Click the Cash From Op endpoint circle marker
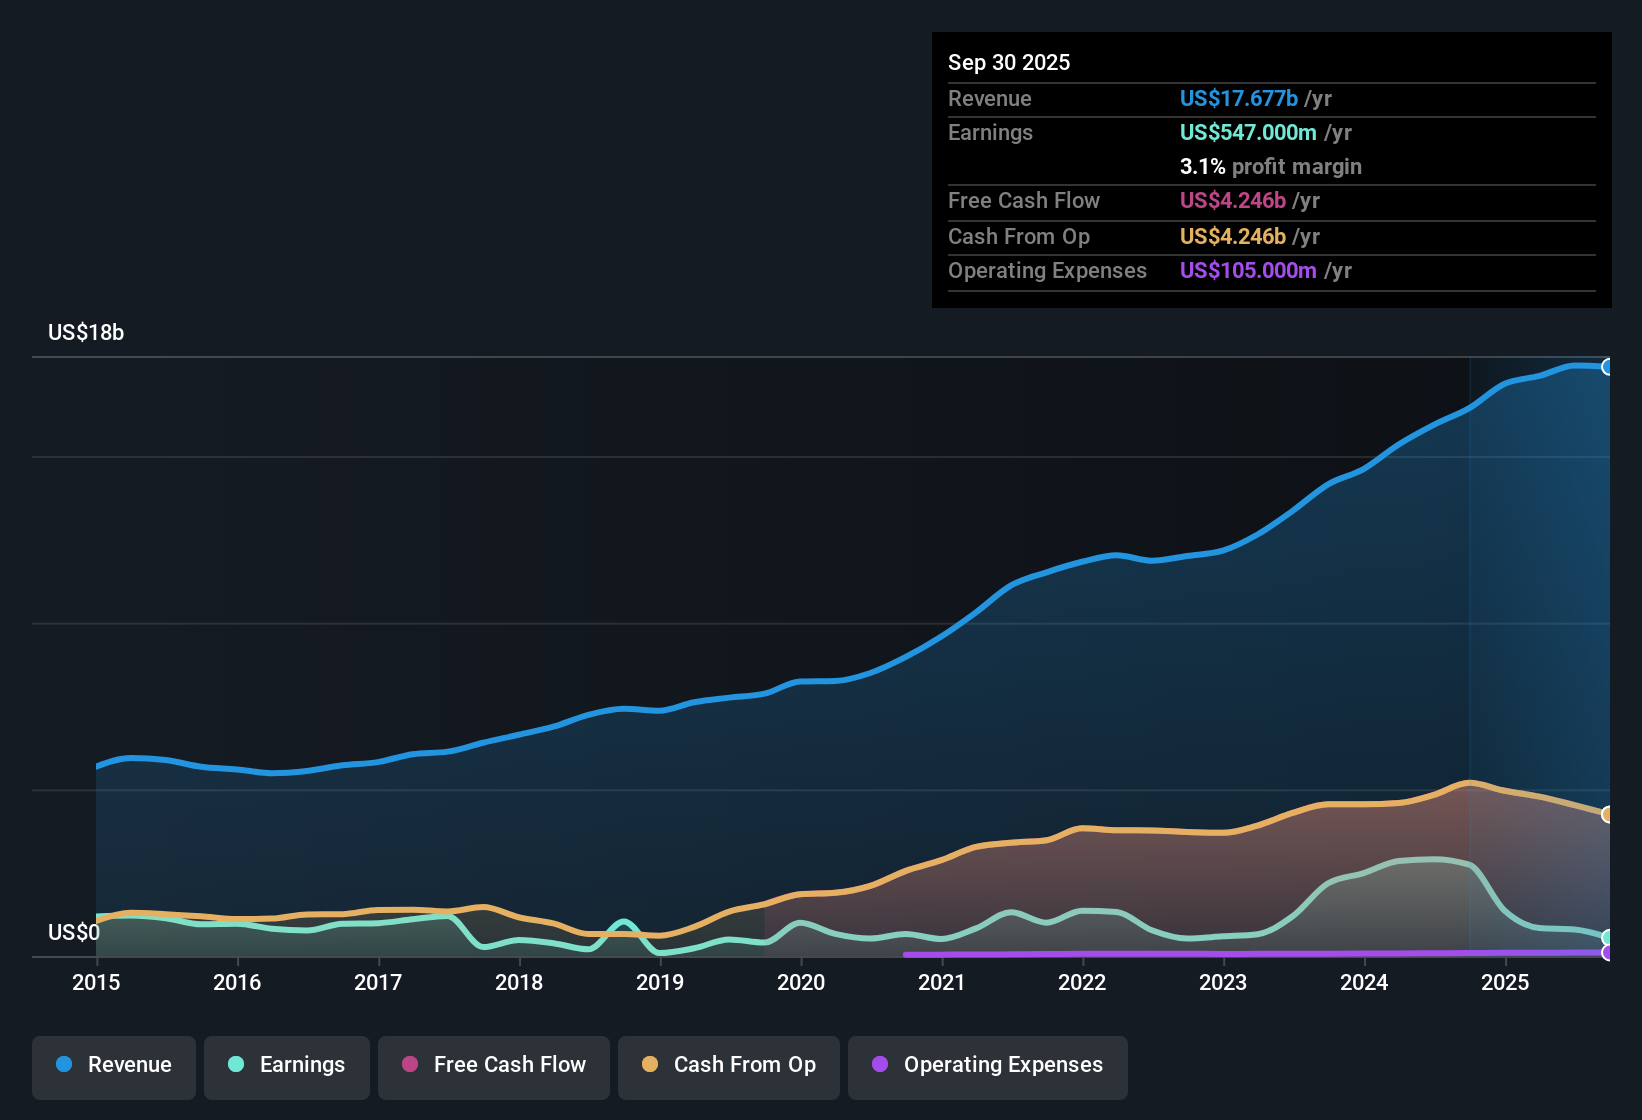Viewport: 1642px width, 1120px height. pyautogui.click(x=1608, y=813)
